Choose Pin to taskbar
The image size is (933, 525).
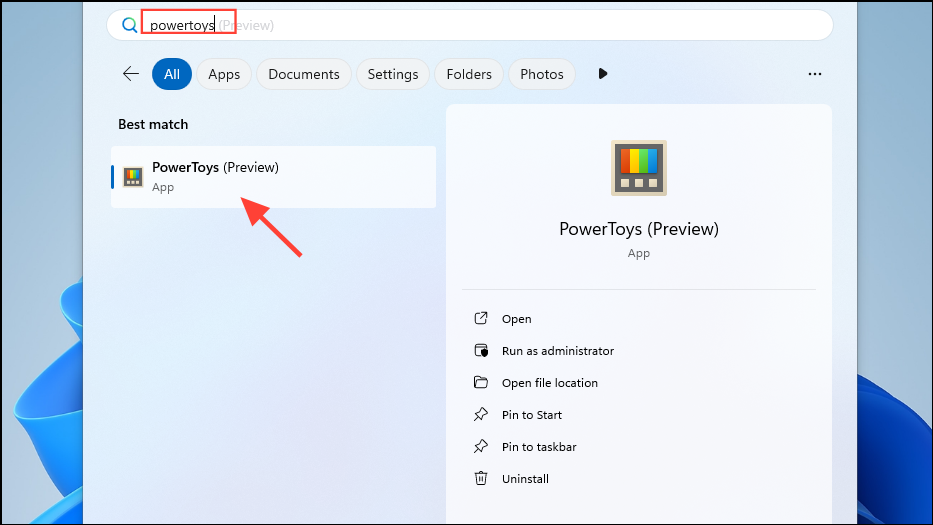pyautogui.click(x=539, y=447)
